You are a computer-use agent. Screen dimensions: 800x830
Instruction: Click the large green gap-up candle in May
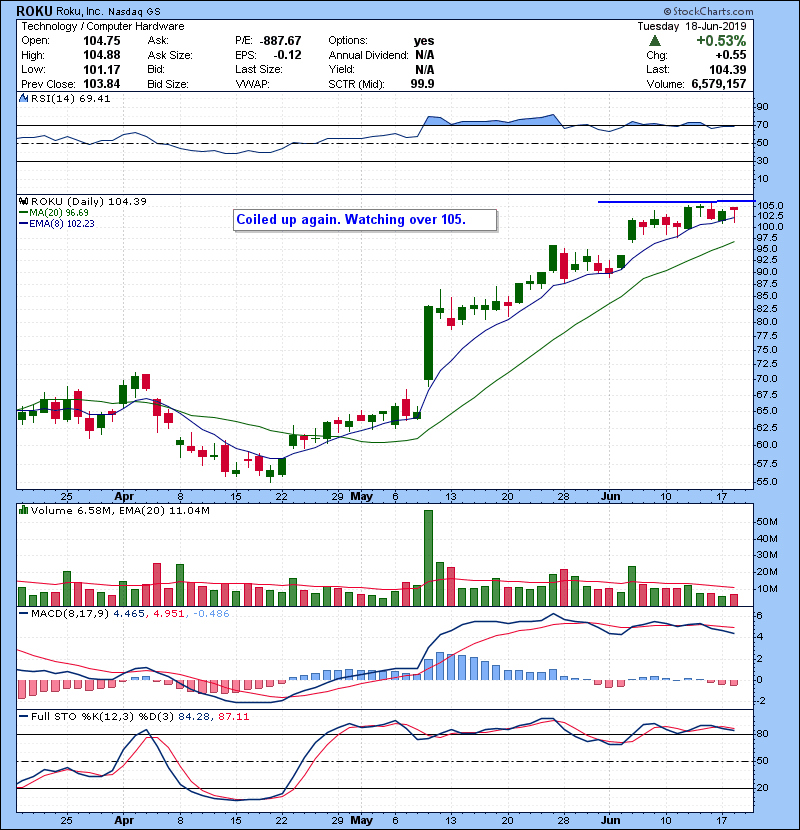point(428,343)
